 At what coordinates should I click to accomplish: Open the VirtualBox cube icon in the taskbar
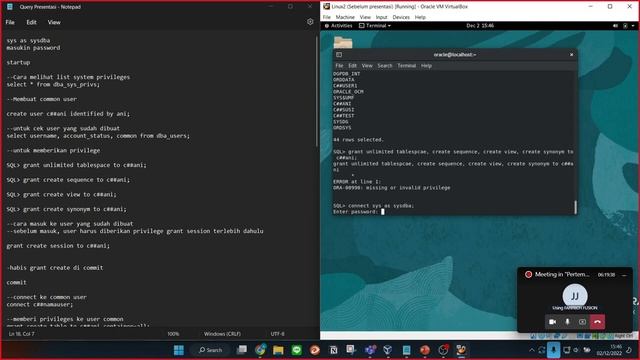point(388,350)
